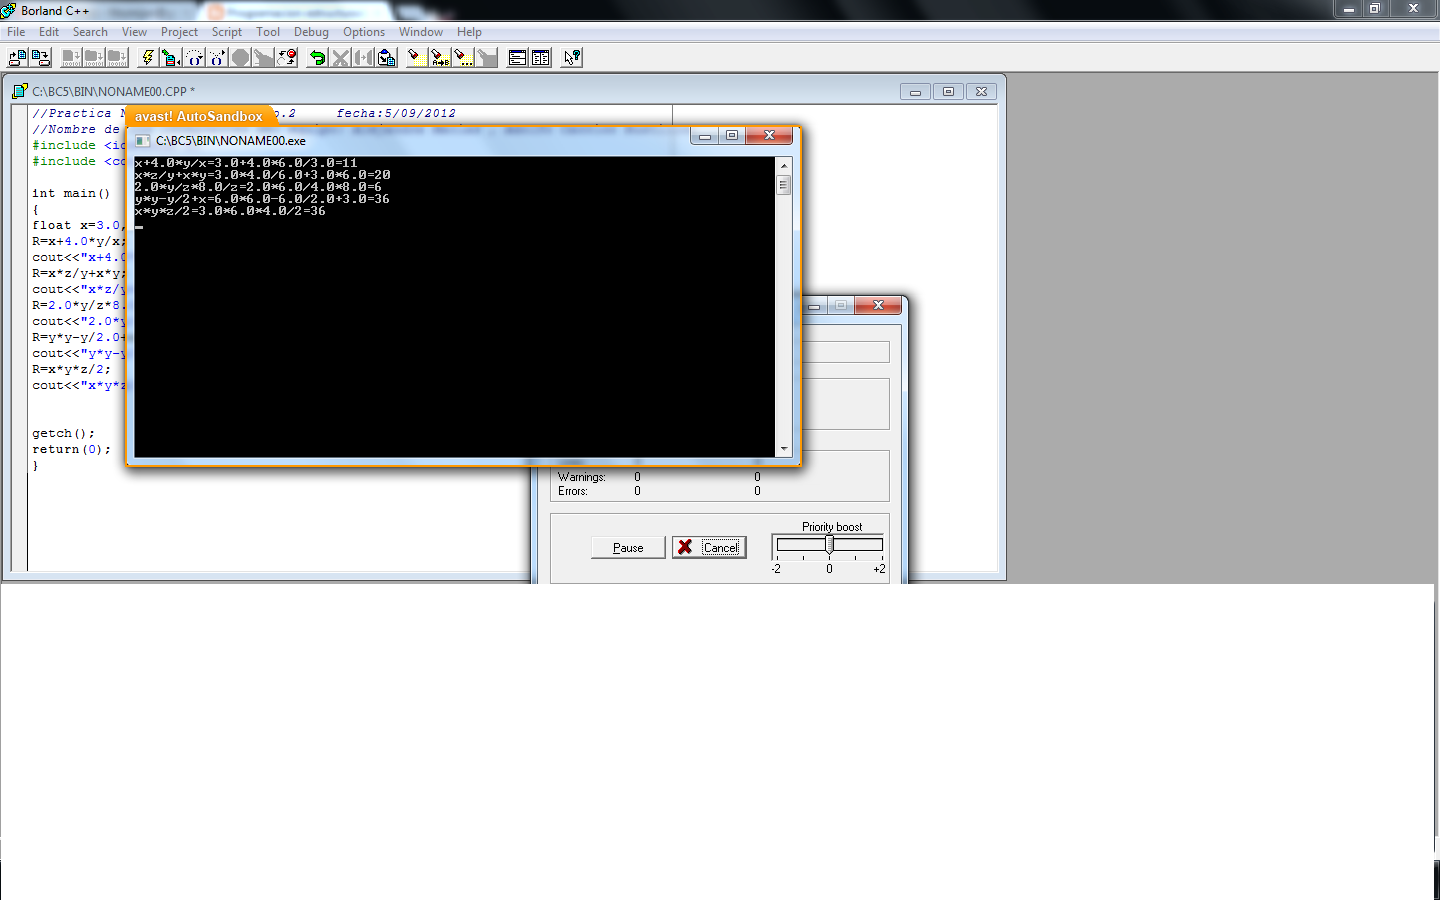Open the Debug menu
Screen dimensions: 1440x900
(311, 31)
